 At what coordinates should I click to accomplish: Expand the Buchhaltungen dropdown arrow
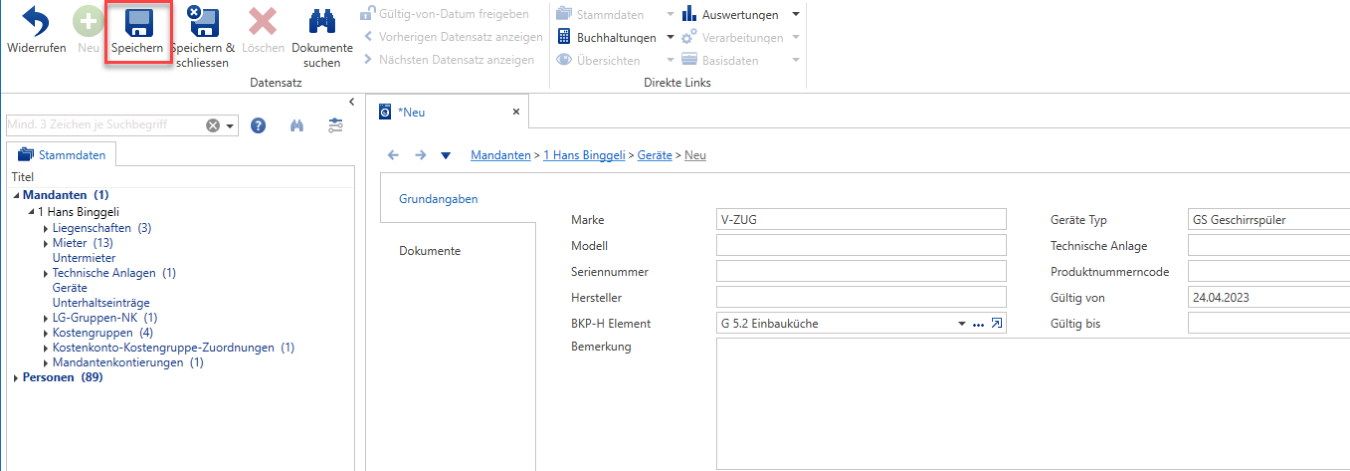tap(671, 37)
